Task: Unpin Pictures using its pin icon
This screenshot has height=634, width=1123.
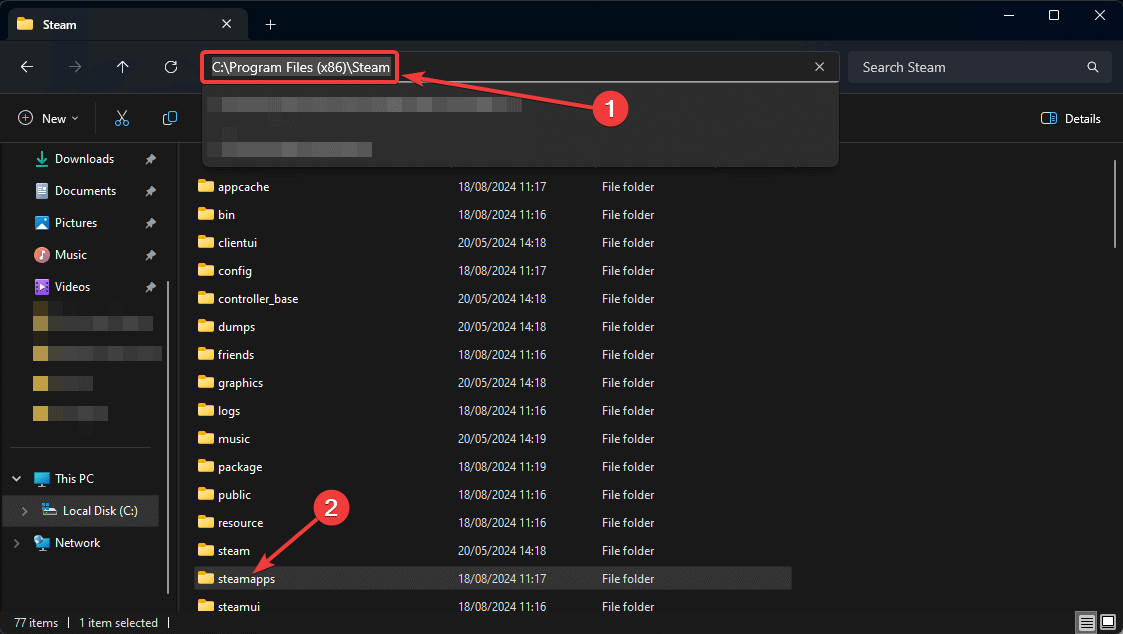Action: [150, 224]
